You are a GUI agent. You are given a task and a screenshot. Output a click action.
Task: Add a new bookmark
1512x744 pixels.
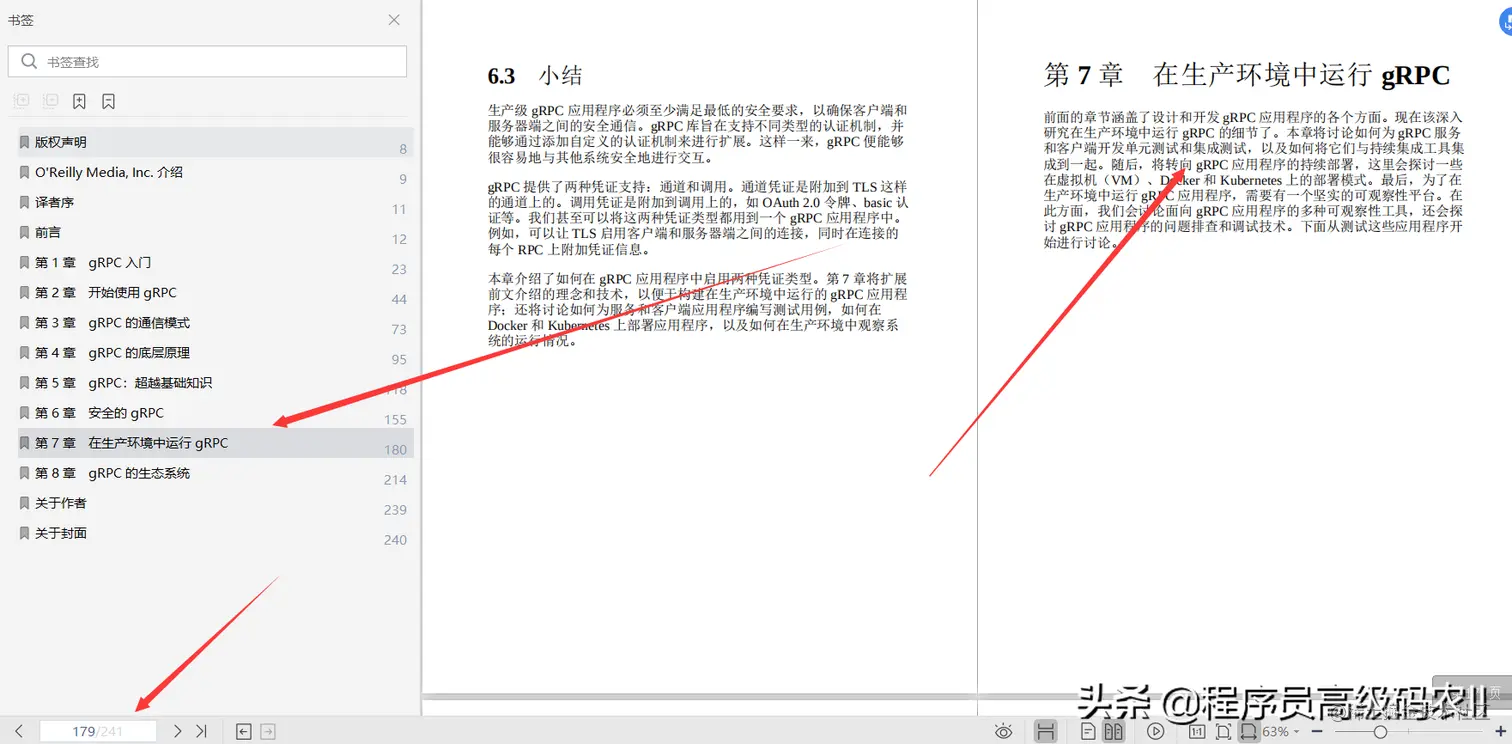coord(79,100)
